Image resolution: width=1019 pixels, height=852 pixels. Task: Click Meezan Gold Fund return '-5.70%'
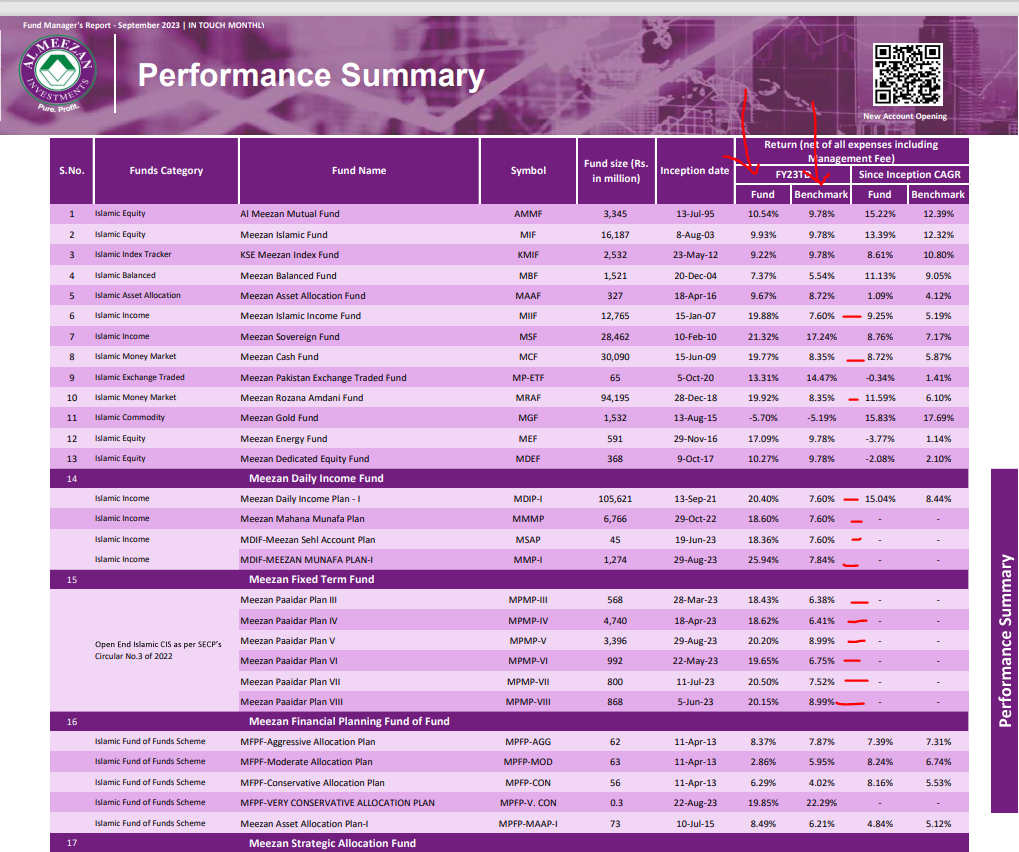(763, 418)
